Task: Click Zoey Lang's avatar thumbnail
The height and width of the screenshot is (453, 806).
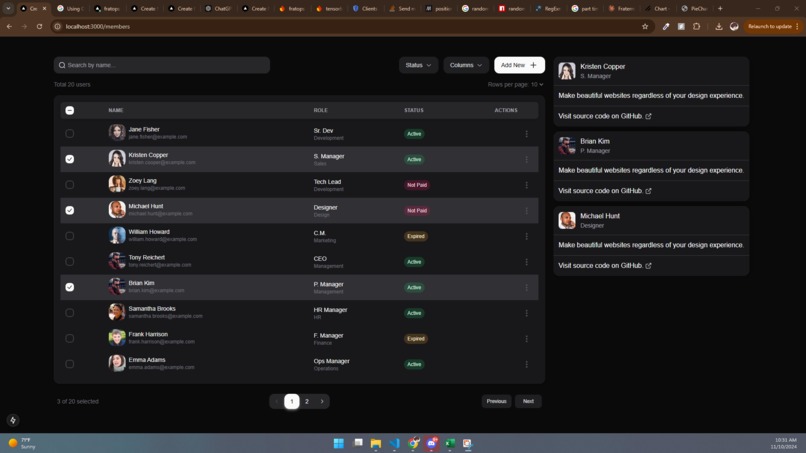Action: click(x=117, y=184)
